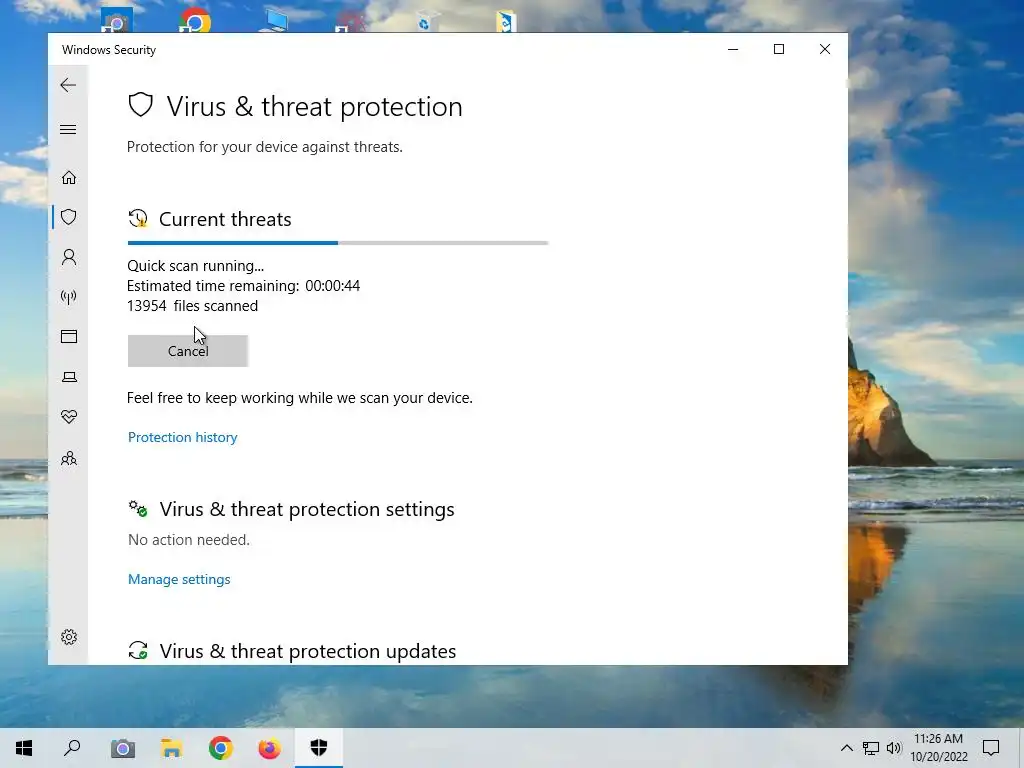Open the network tray icon
The image size is (1024, 768).
coord(871,748)
